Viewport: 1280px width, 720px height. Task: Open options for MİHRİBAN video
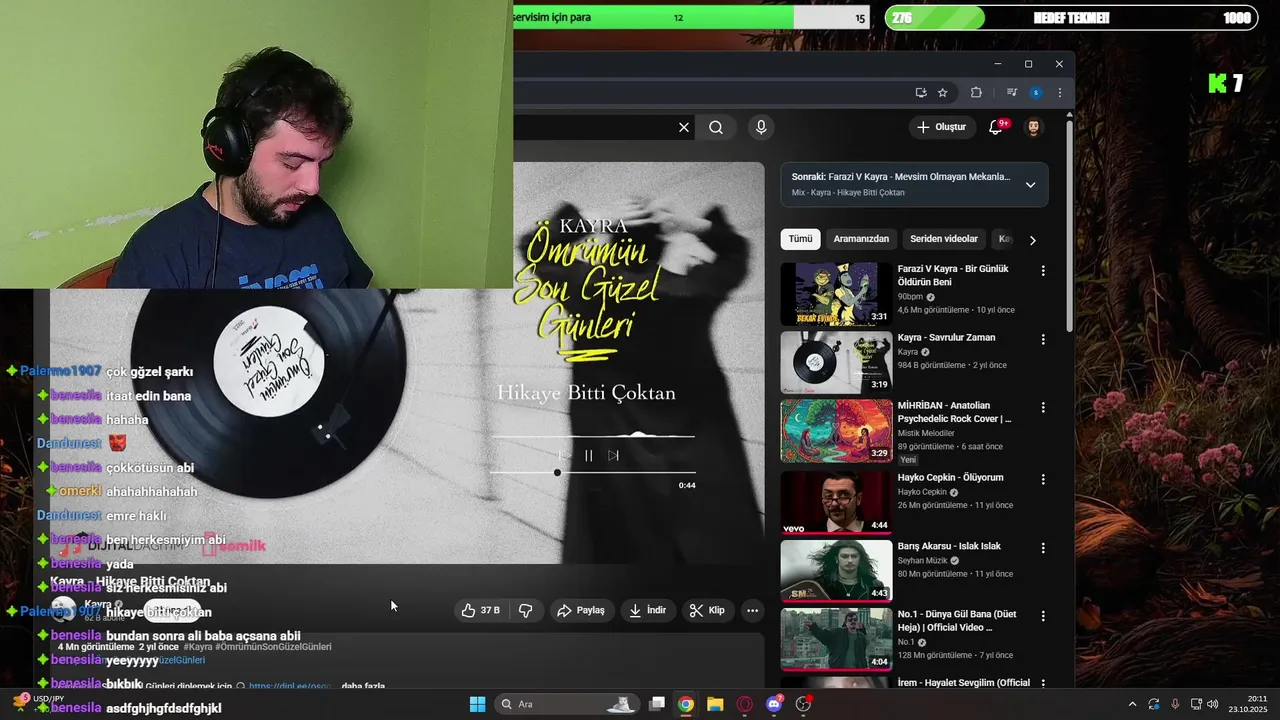[1043, 407]
